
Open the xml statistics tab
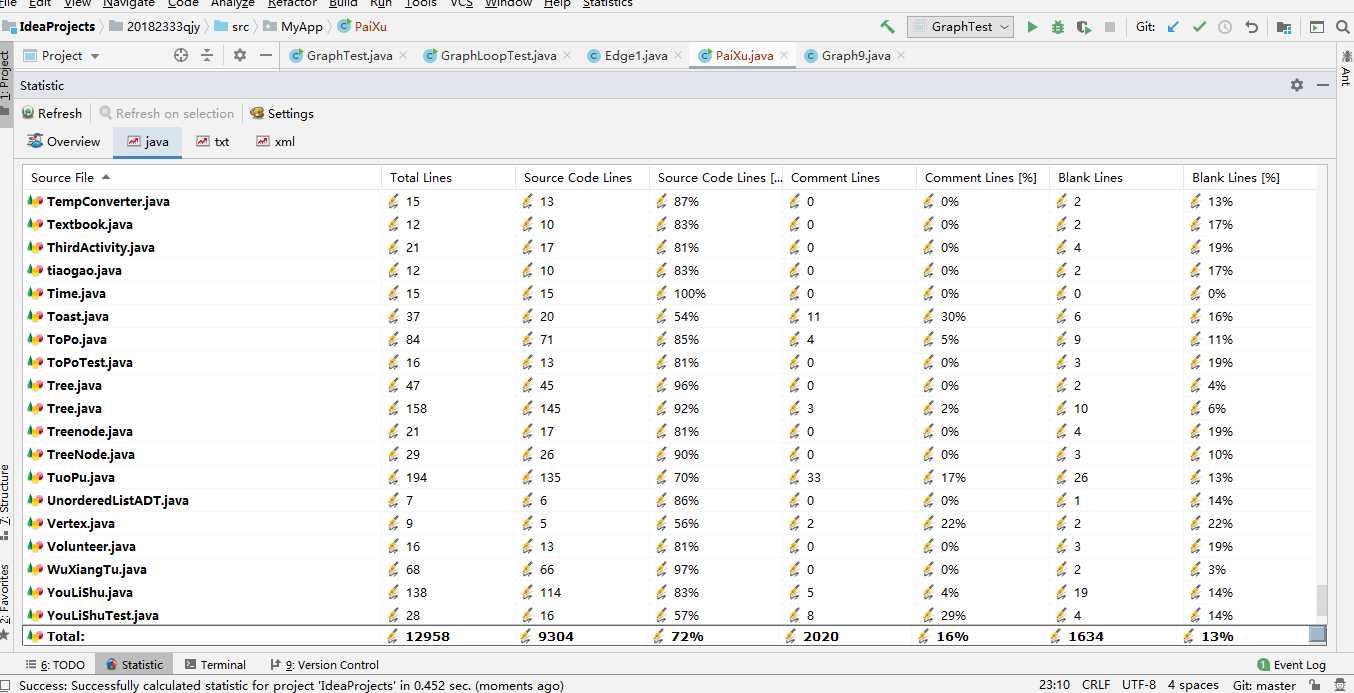pos(276,141)
